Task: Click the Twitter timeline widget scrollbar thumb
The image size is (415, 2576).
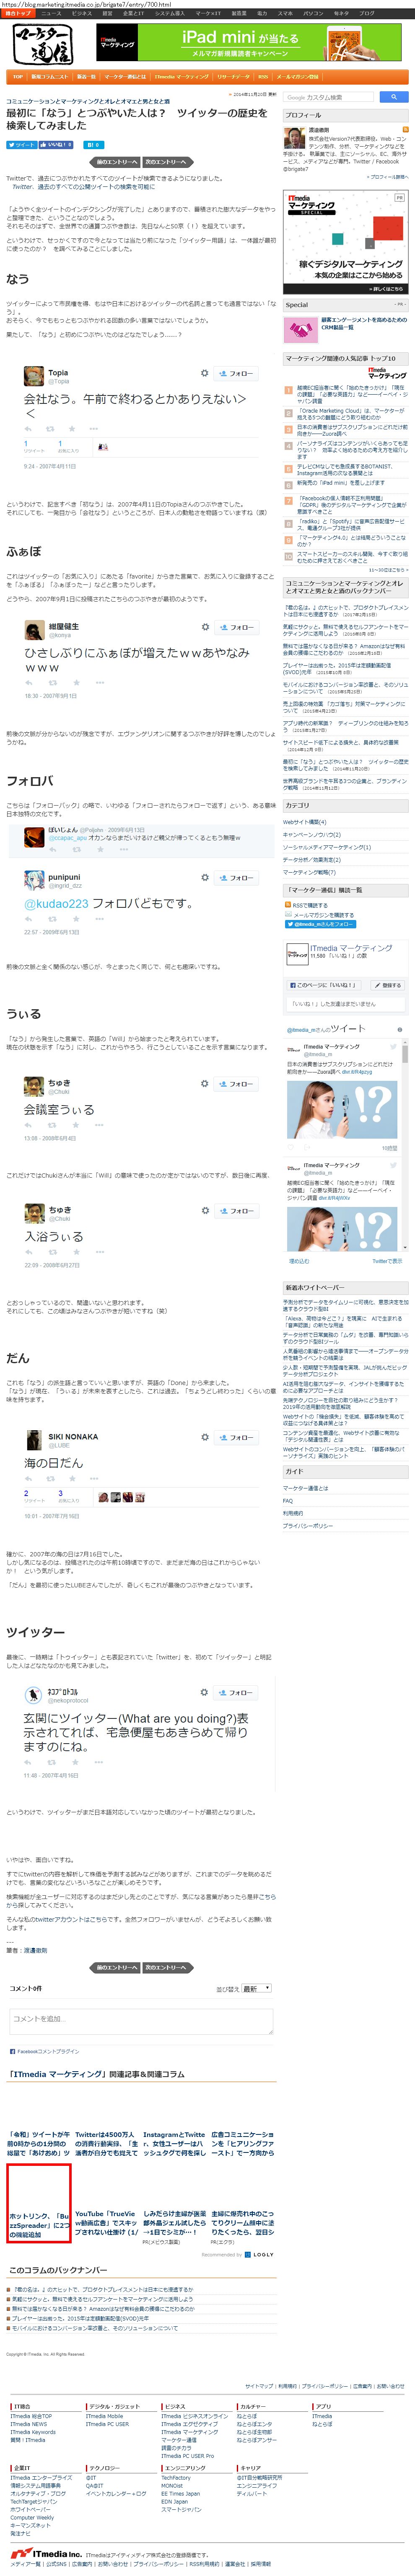Action: pyautogui.click(x=405, y=1054)
